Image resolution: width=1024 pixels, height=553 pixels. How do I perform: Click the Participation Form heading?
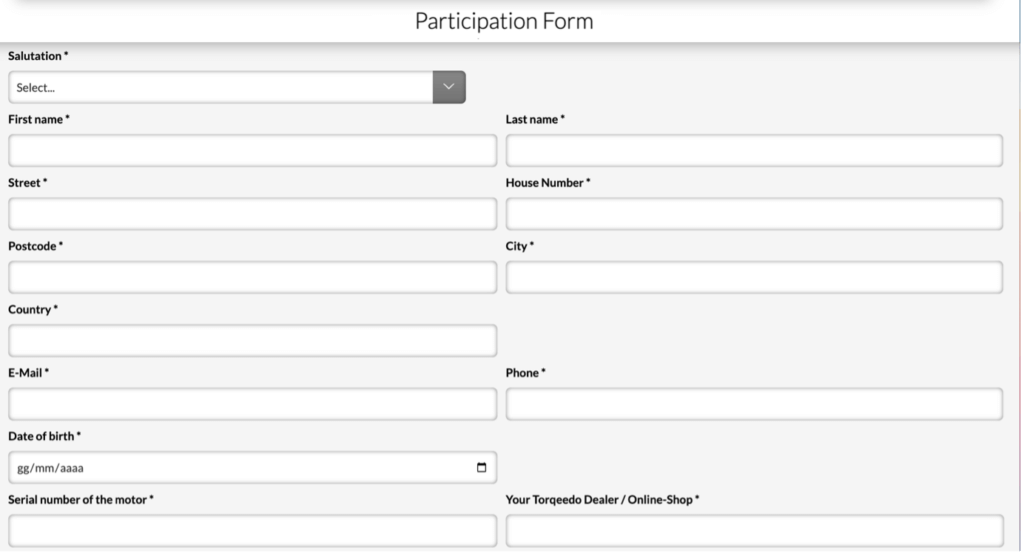pyautogui.click(x=504, y=21)
